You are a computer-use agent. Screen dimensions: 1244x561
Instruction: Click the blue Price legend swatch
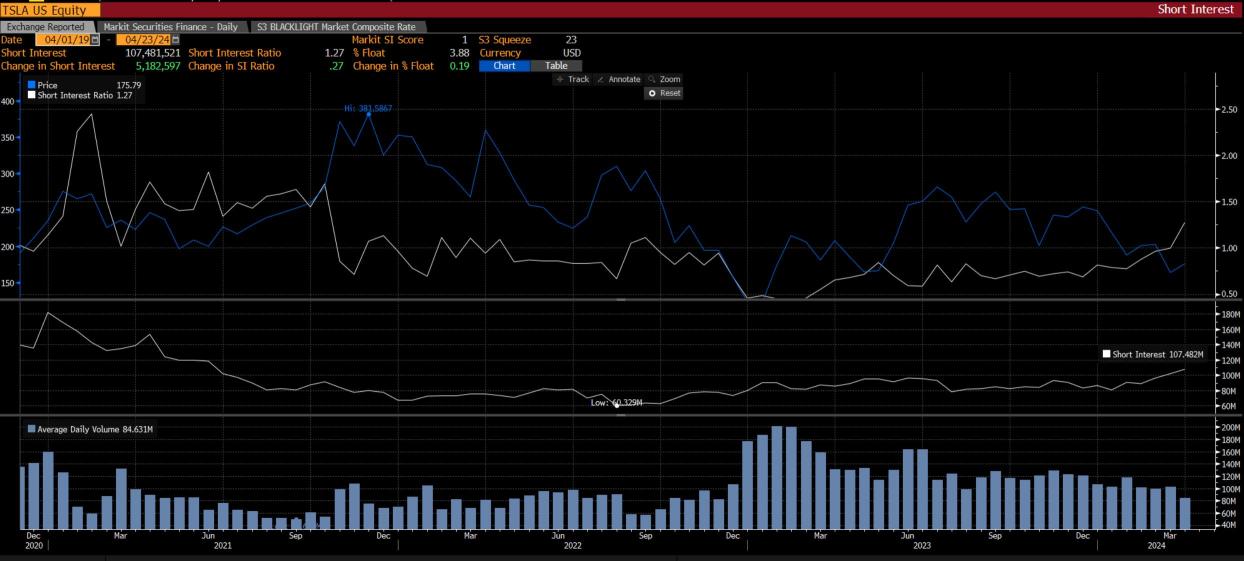(32, 86)
